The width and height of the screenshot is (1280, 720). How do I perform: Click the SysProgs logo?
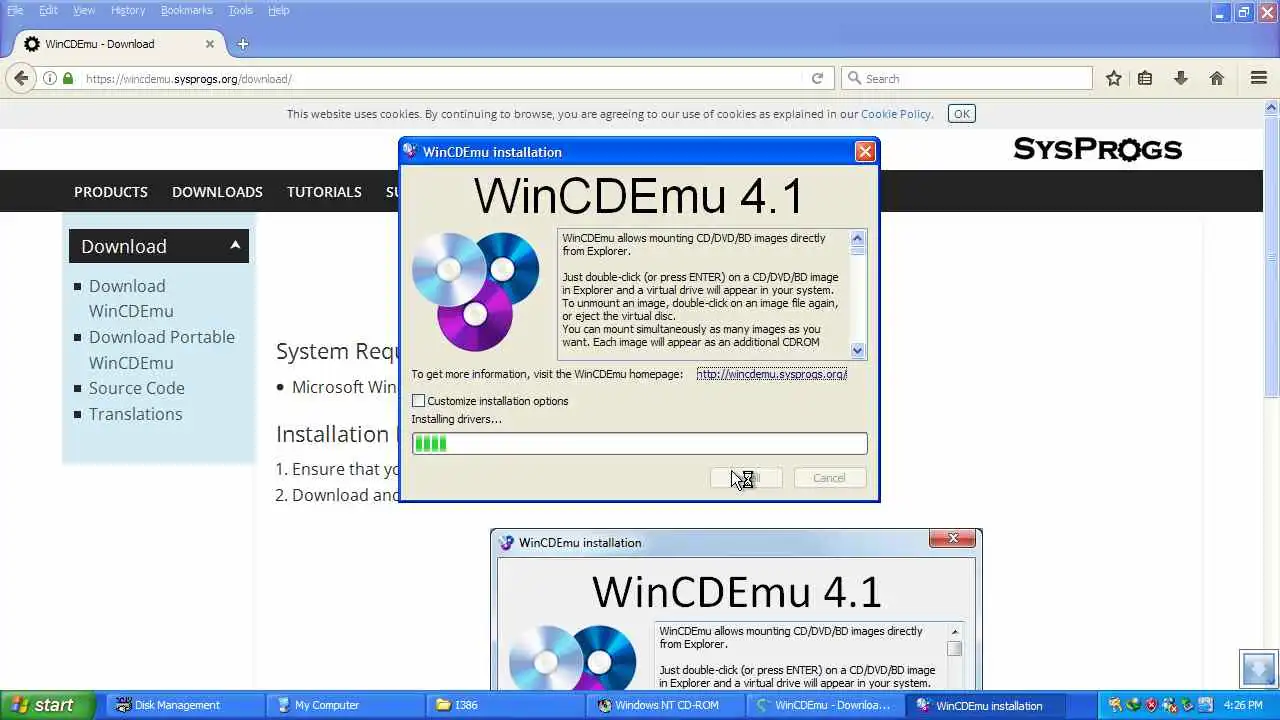tap(1098, 149)
